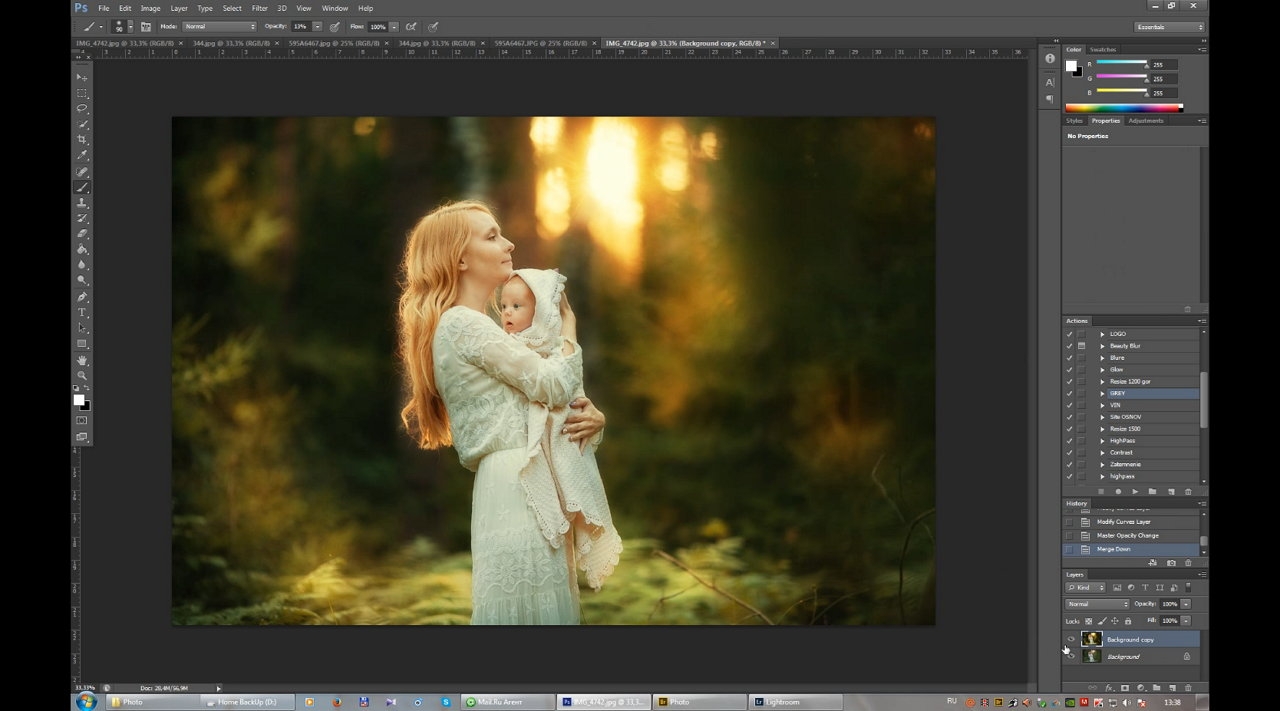Image resolution: width=1280 pixels, height=711 pixels.
Task: Expand the LOGO action
Action: 1102,334
